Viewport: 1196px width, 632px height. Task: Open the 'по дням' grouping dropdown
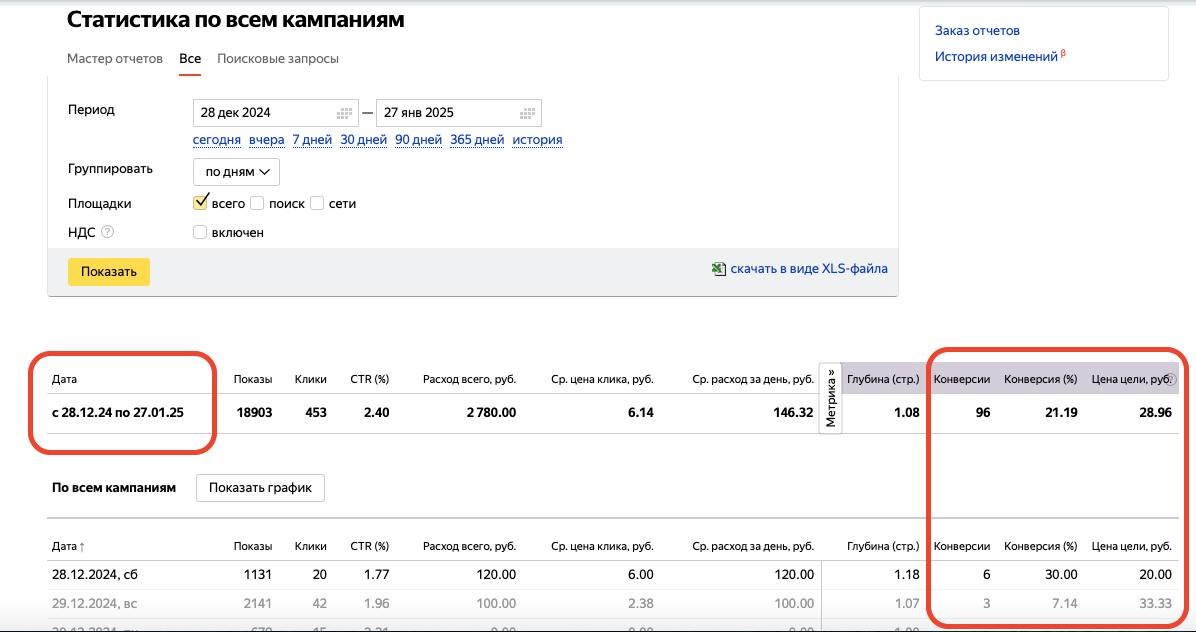click(x=237, y=172)
